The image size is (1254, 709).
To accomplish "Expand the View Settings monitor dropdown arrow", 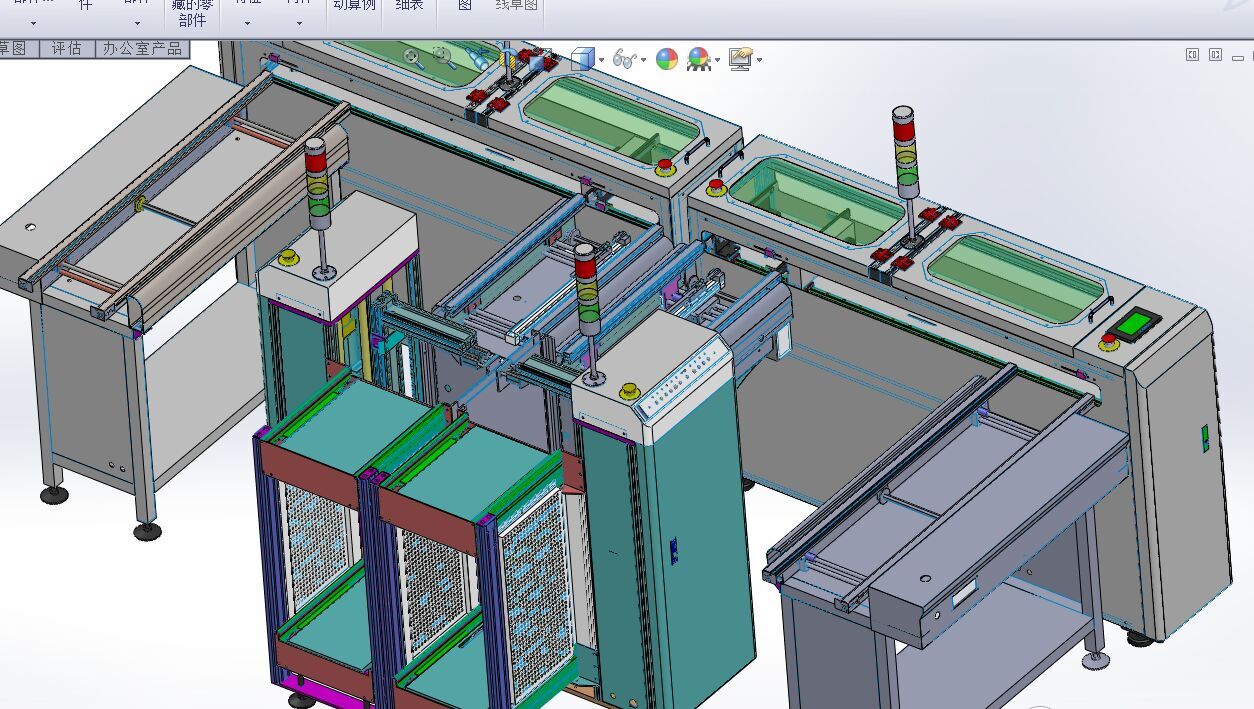I will pos(760,61).
